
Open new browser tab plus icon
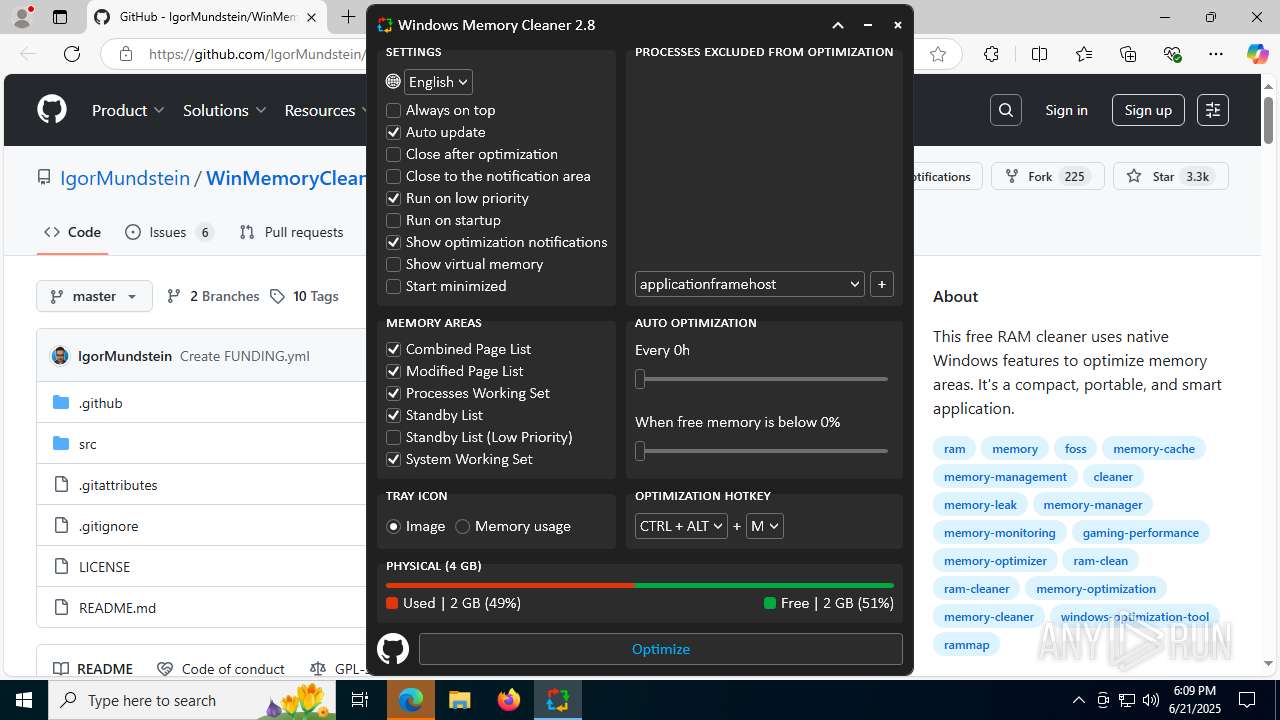(348, 17)
